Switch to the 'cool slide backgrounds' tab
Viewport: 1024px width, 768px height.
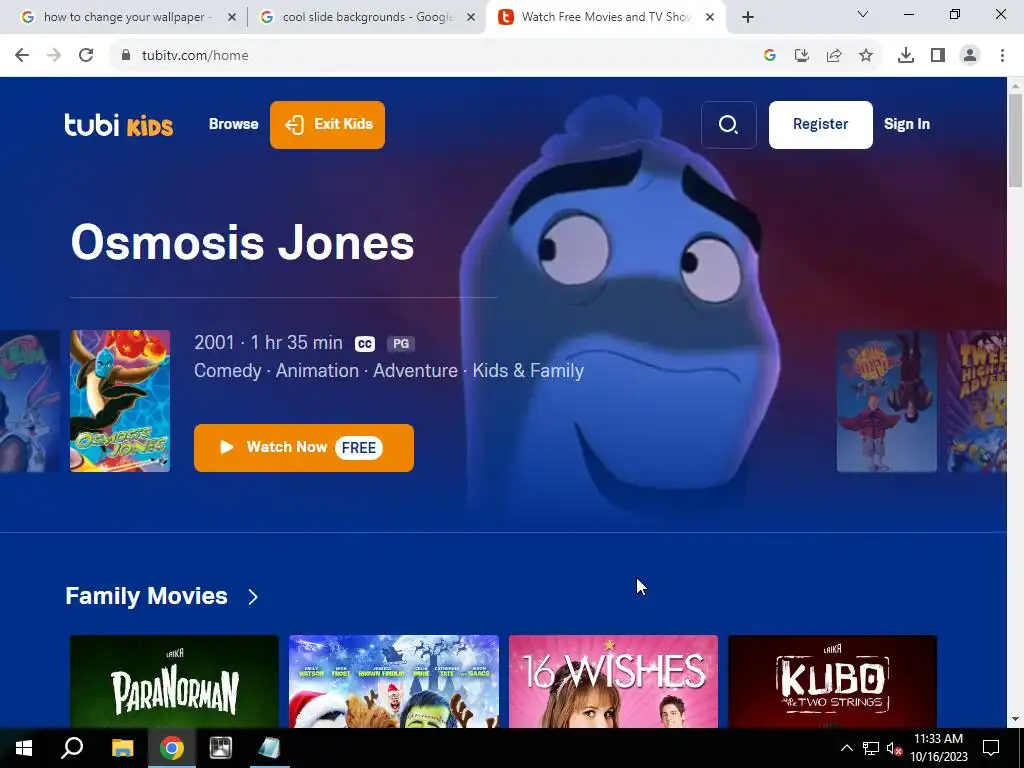366,17
